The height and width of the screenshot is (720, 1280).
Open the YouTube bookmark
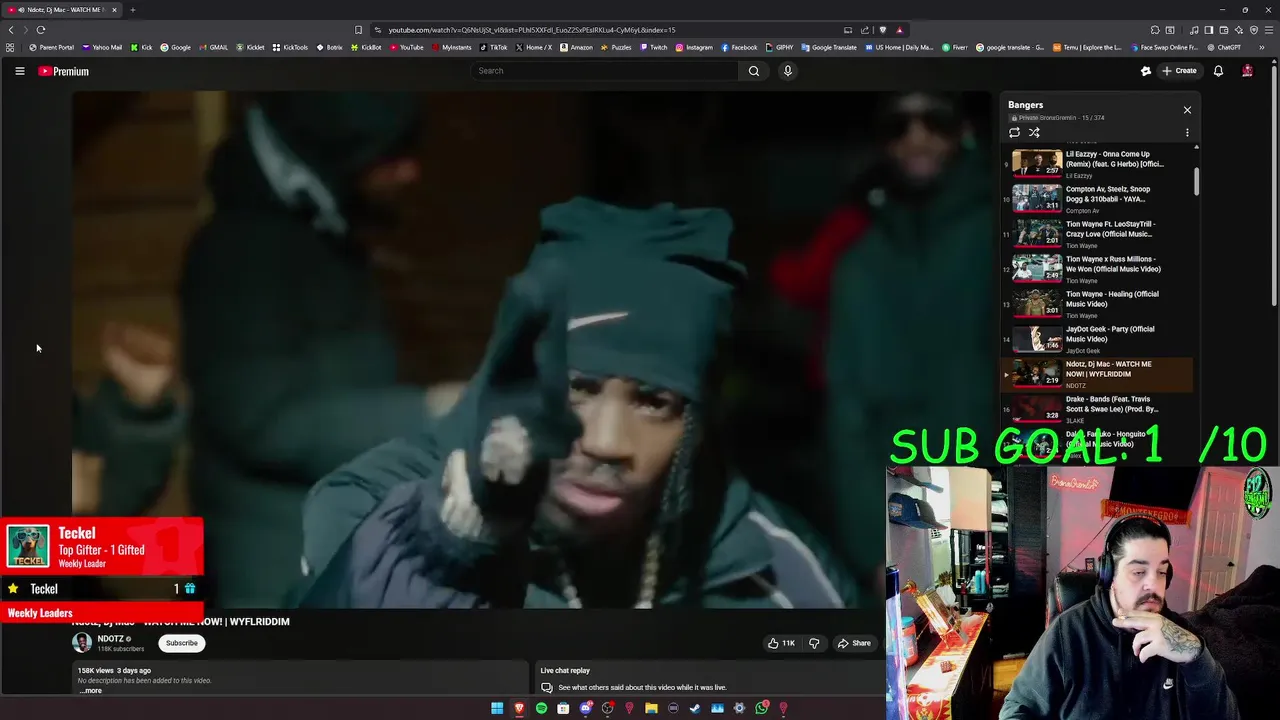(407, 47)
